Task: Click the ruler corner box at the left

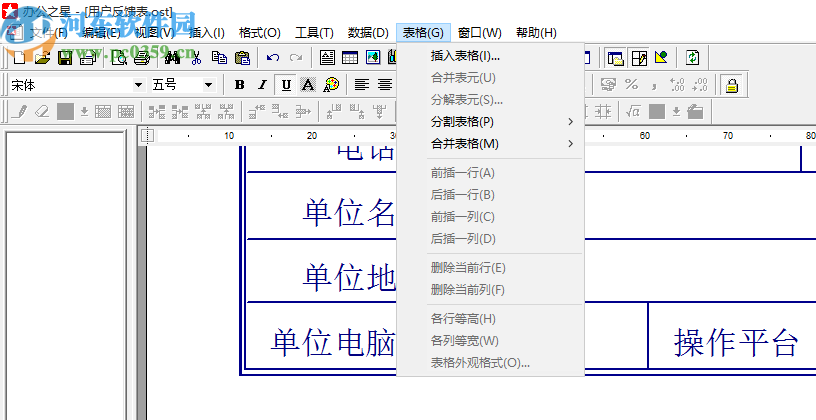Action: click(148, 136)
